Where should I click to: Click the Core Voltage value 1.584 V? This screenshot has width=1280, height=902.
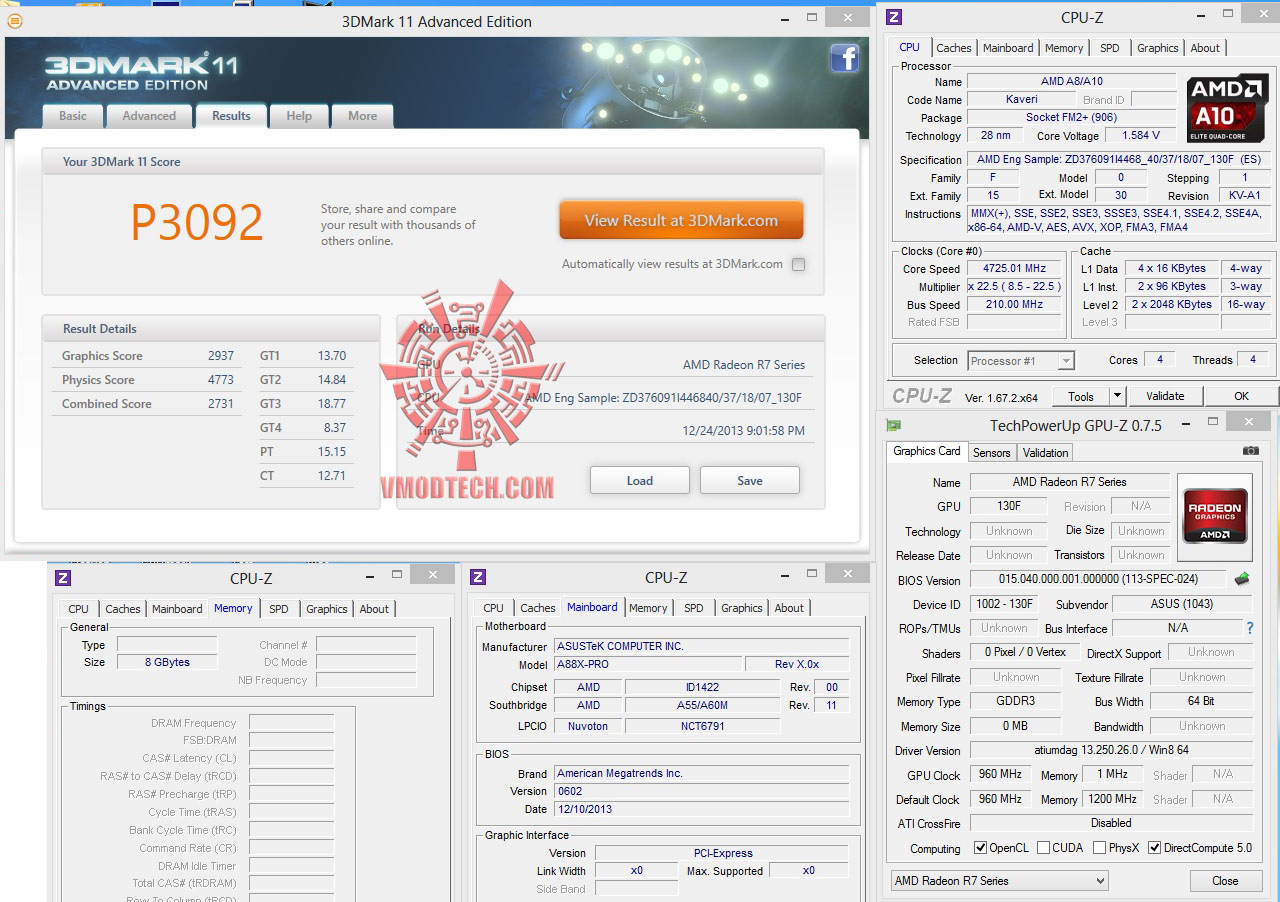tap(1141, 135)
